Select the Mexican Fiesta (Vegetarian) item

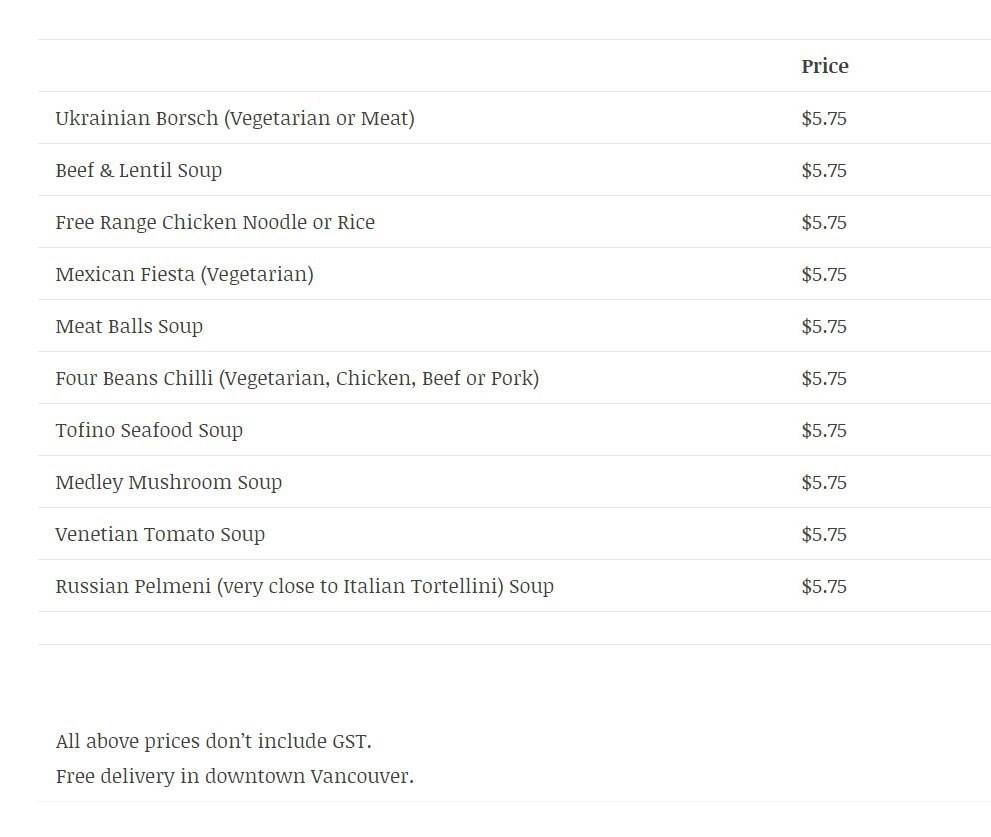coord(184,274)
